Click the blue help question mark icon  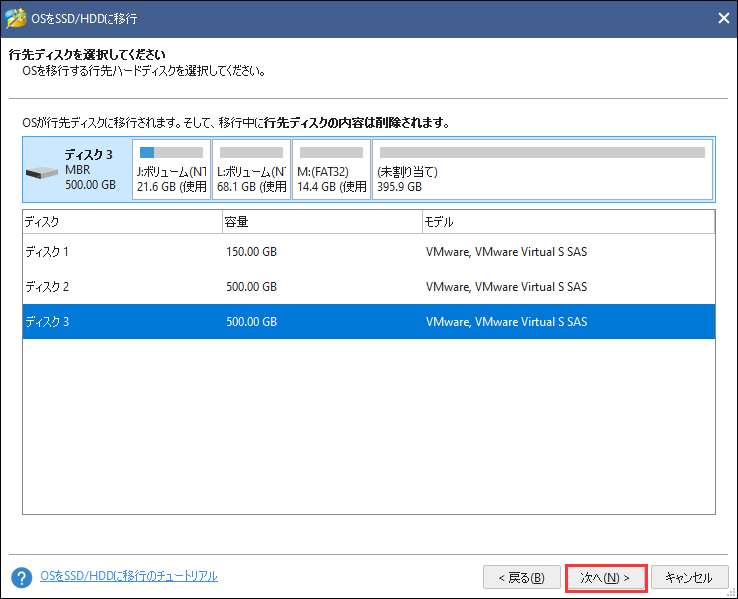tap(22, 577)
